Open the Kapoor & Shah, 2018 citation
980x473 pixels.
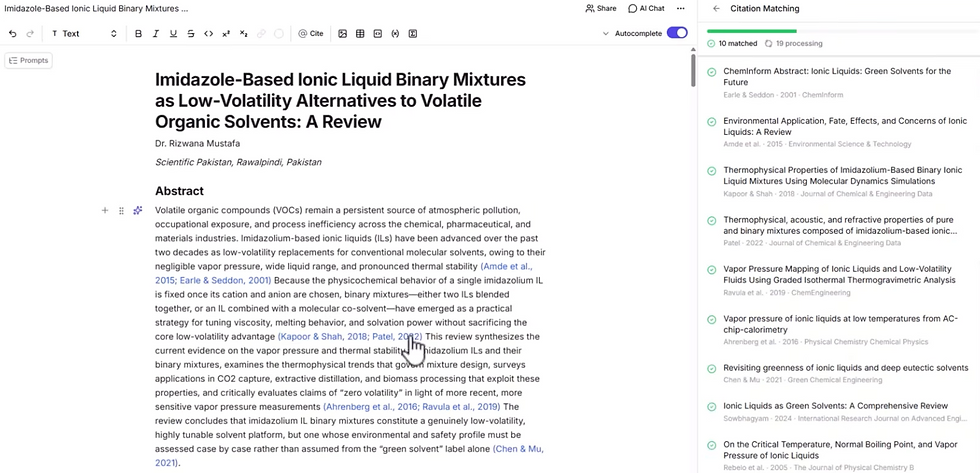[x=323, y=336]
